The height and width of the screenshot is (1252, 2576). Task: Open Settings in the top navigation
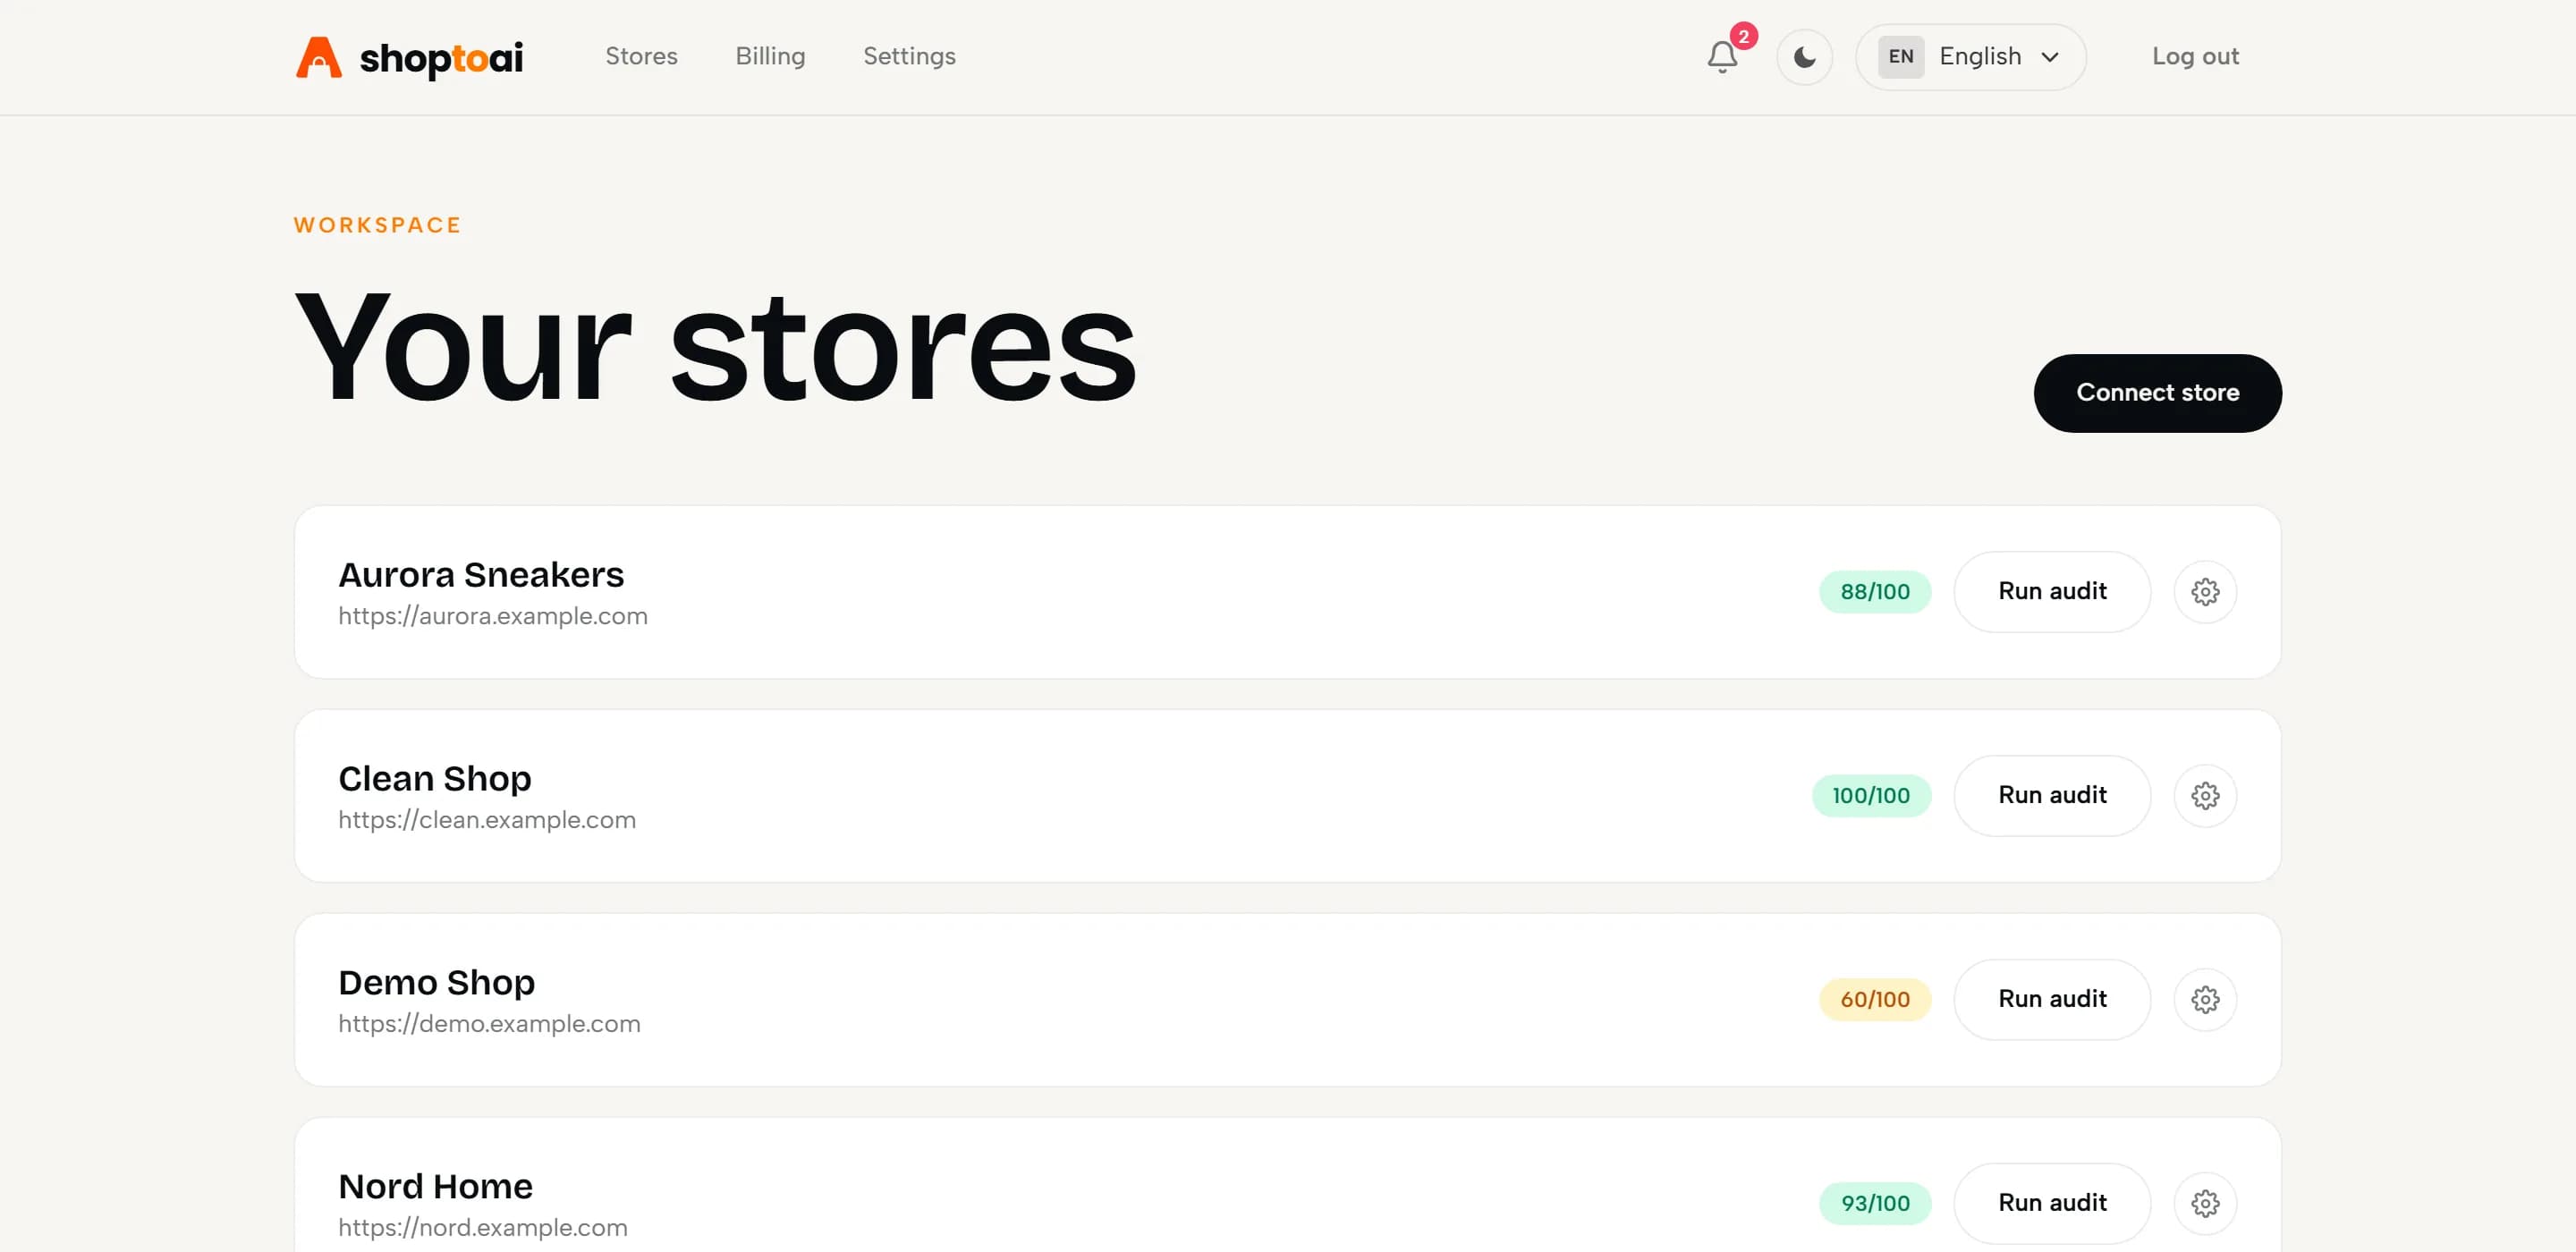(x=909, y=56)
